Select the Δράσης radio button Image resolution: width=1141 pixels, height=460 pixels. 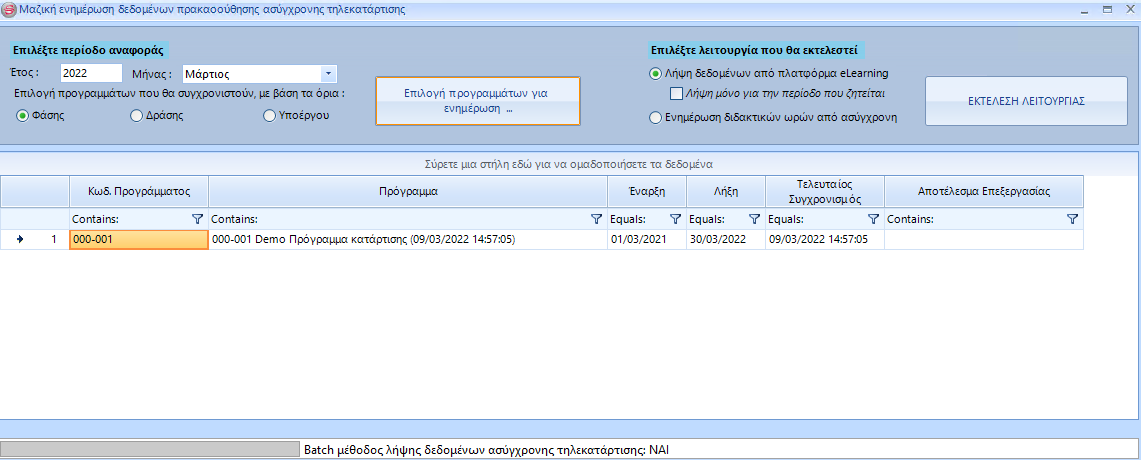137,115
